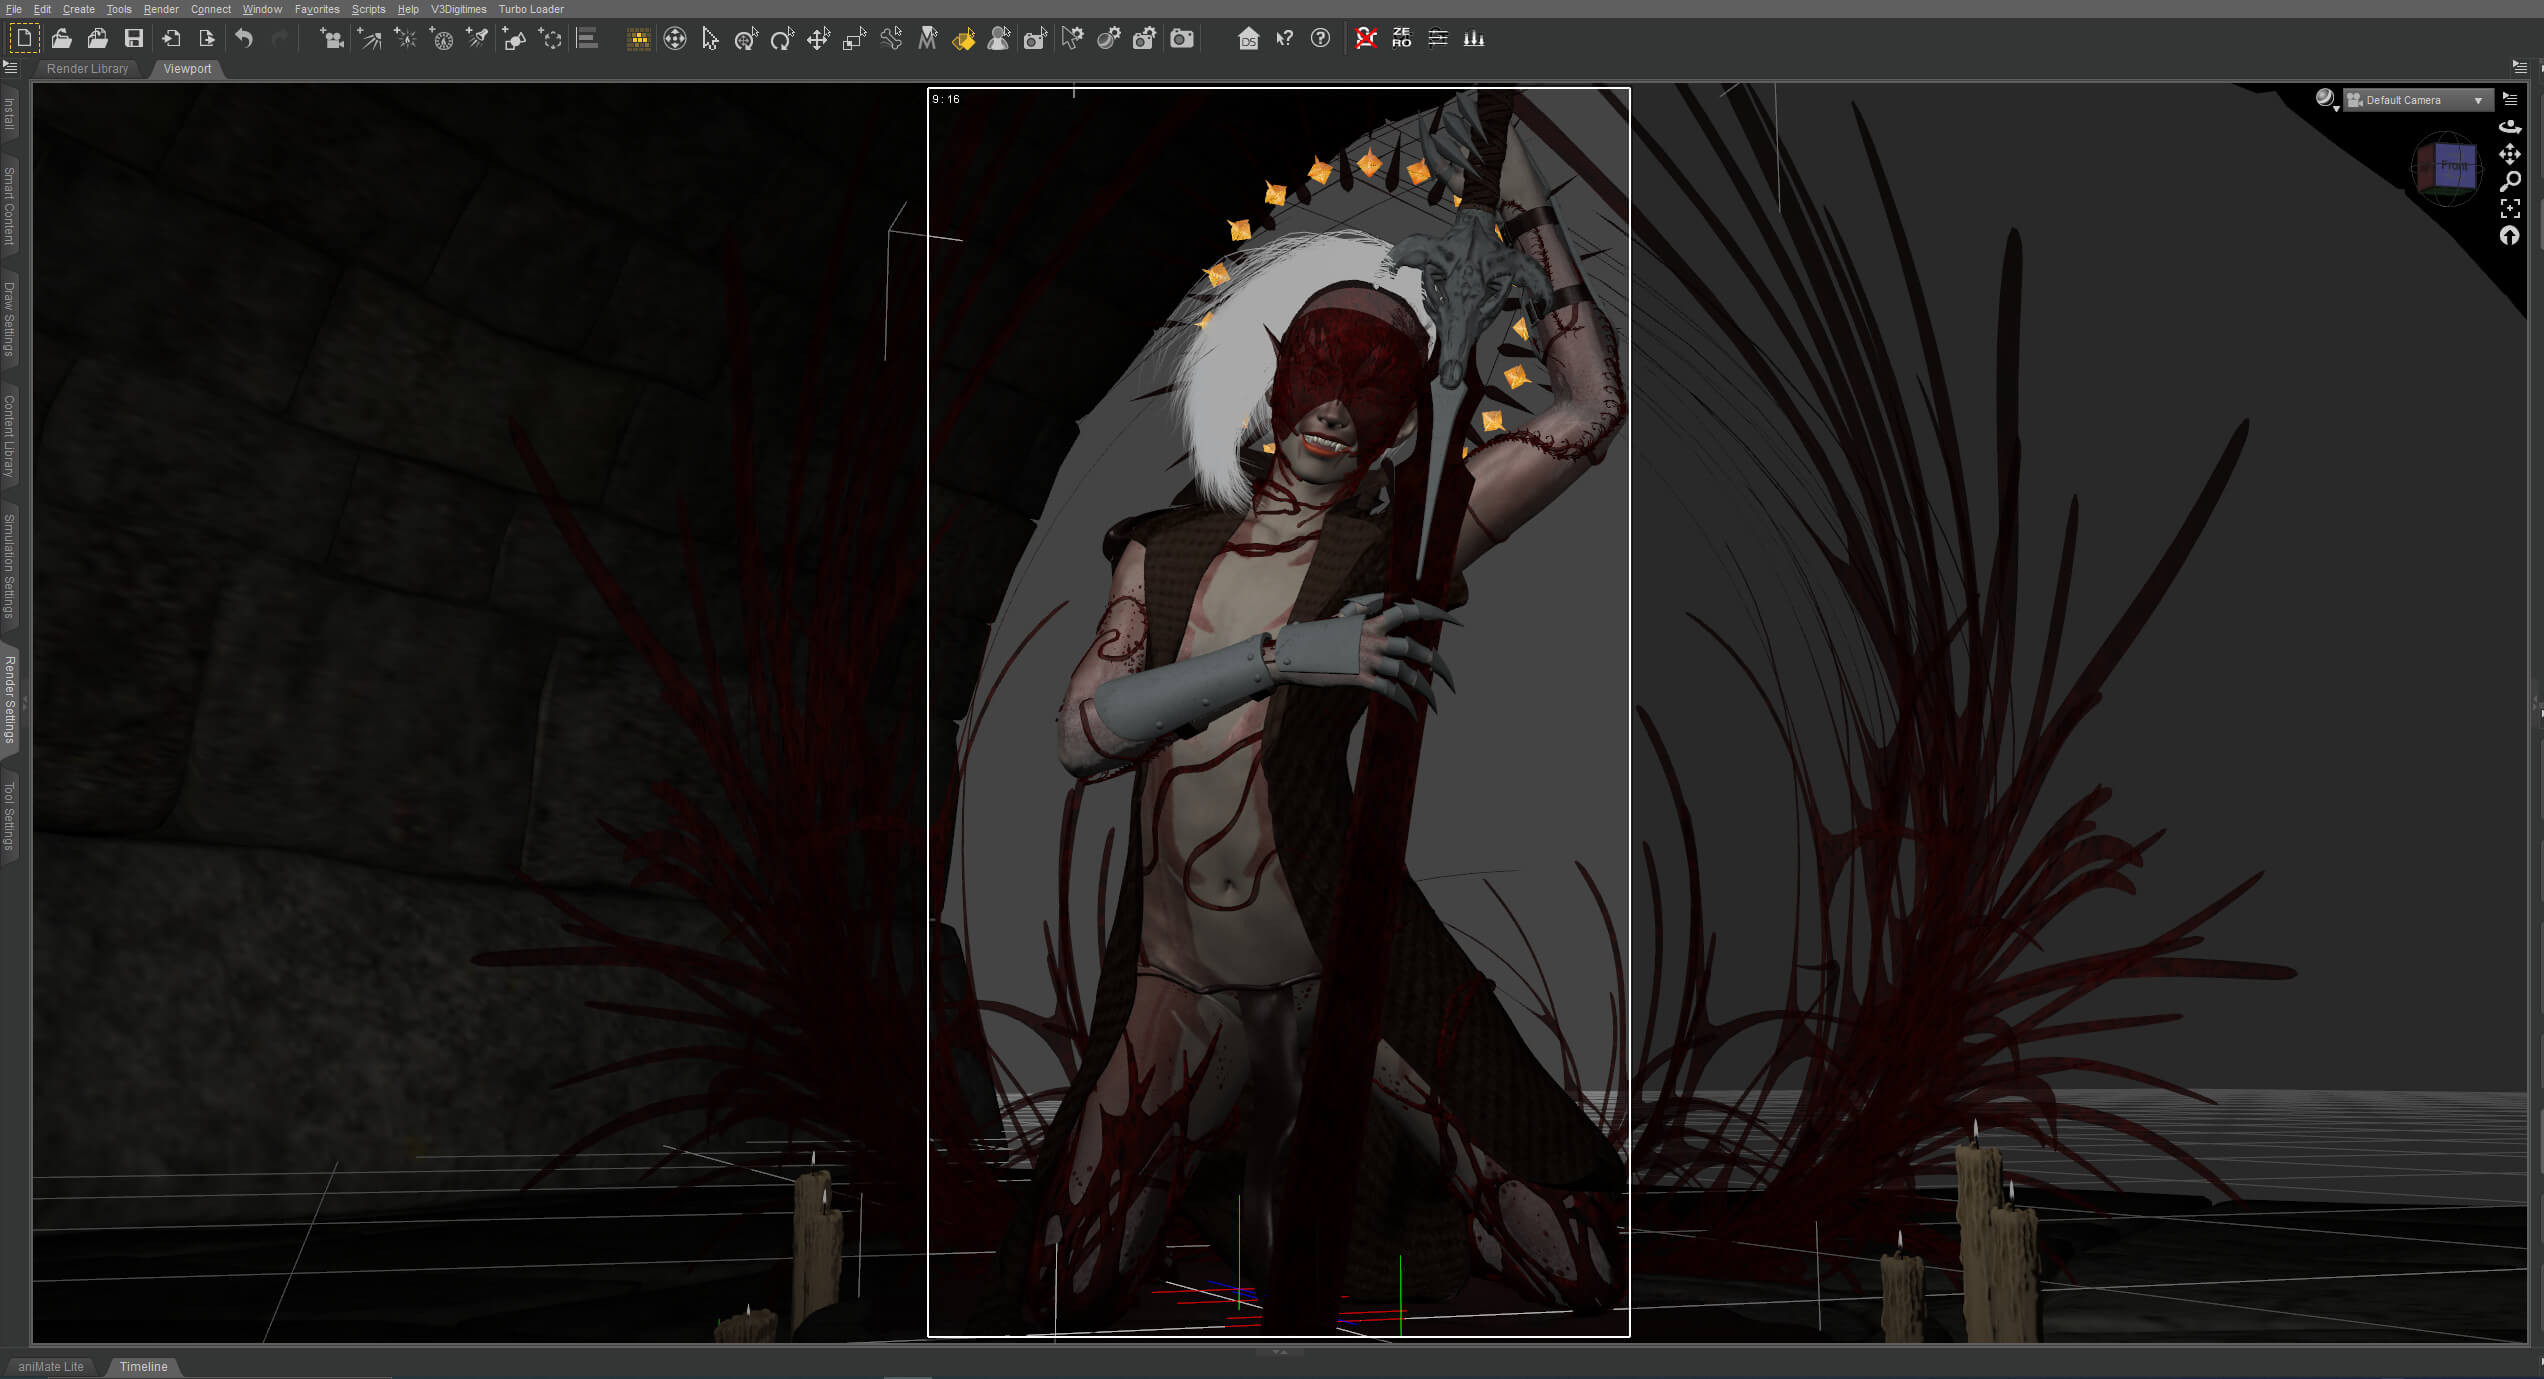This screenshot has height=1379, width=2544.
Task: Click the Create New Null icon
Action: pyautogui.click(x=550, y=39)
